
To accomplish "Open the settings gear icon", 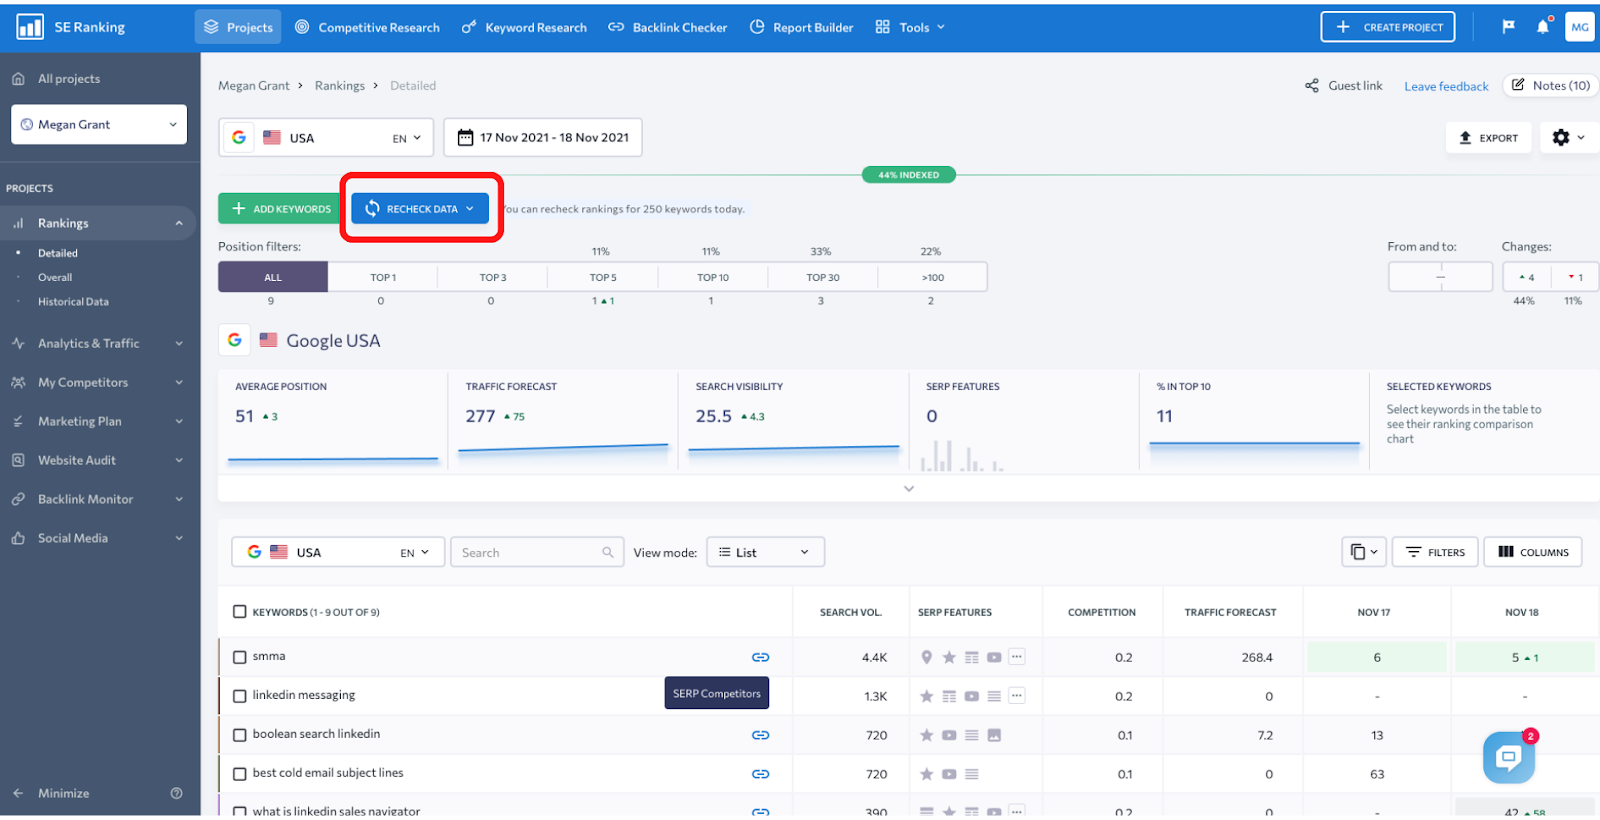I will 1561,138.
